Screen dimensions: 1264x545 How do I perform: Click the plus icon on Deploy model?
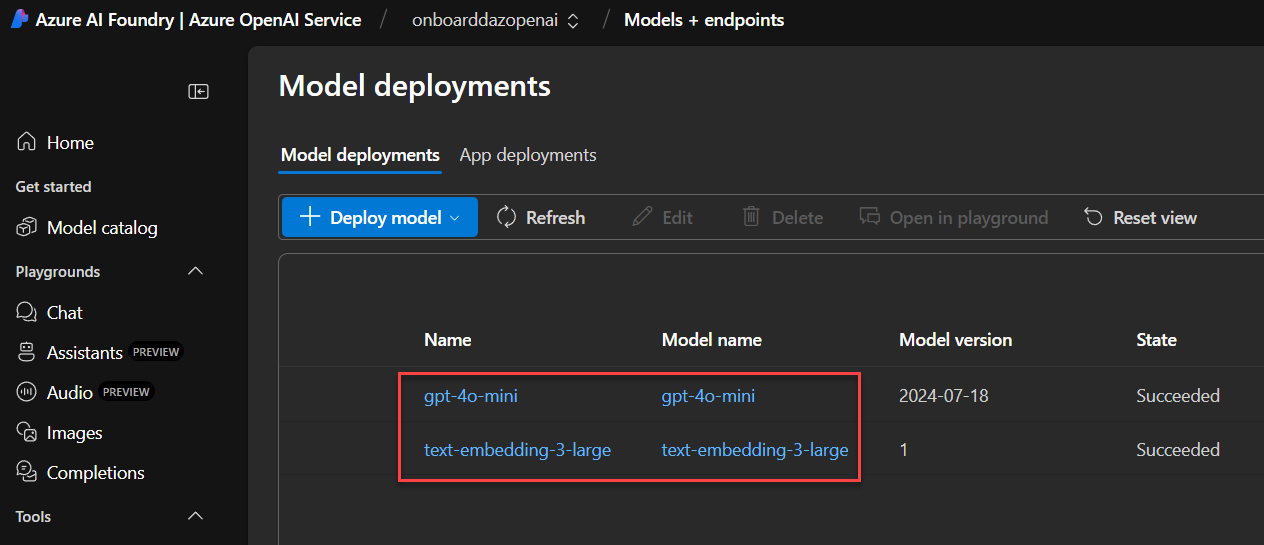coord(310,217)
